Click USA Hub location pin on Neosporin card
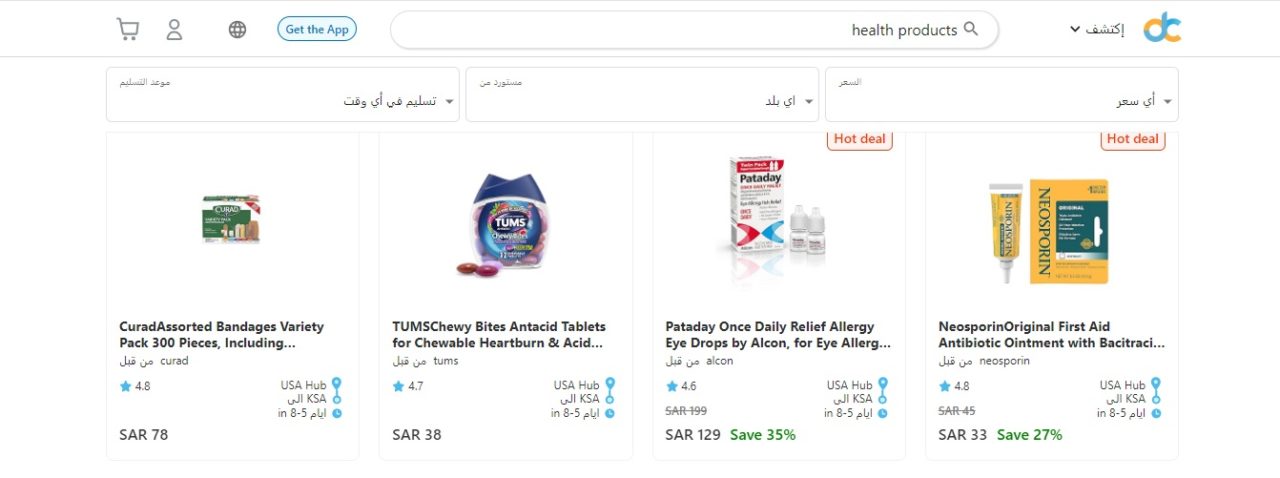 [x=1155, y=385]
